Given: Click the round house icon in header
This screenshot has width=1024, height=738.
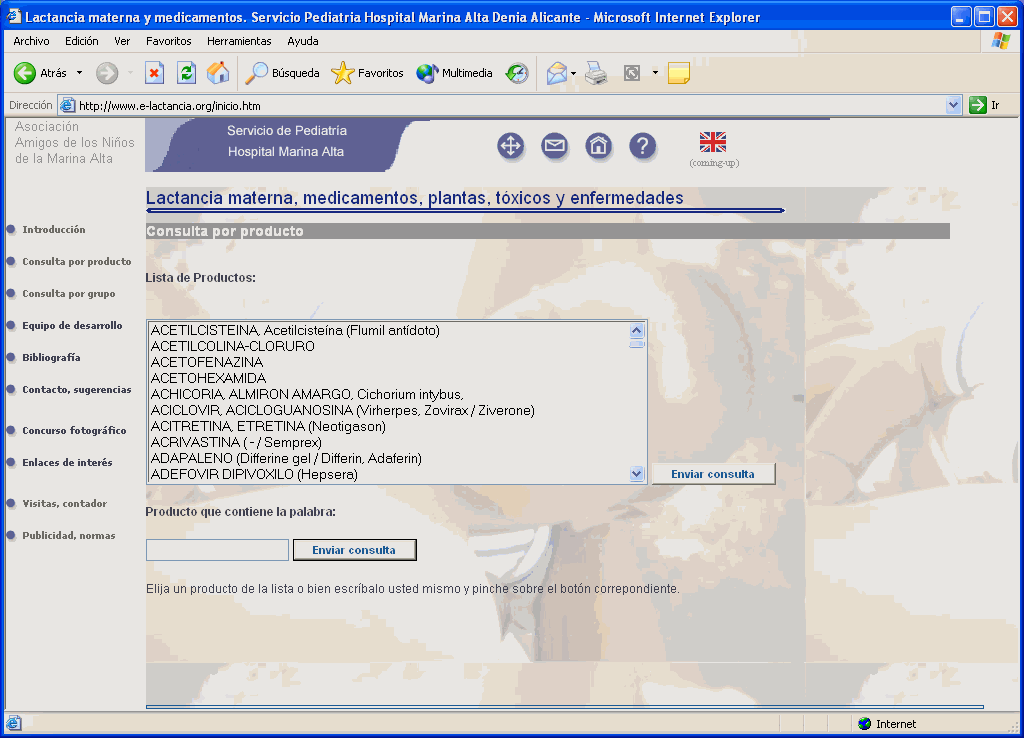Looking at the screenshot, I should [x=598, y=146].
